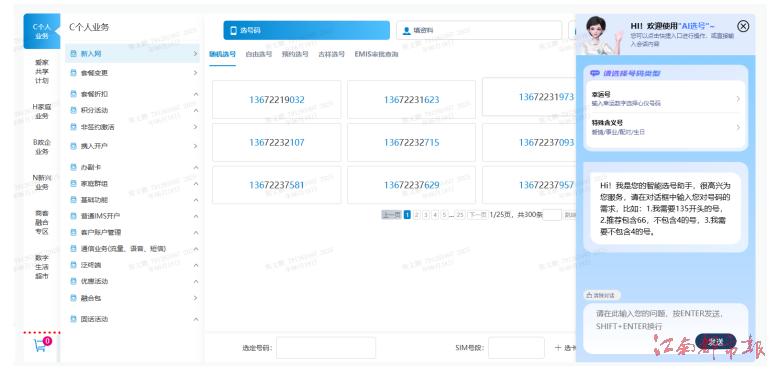This screenshot has height=371, width=776.
Task: Click the 发送 send button
Action: (x=716, y=341)
